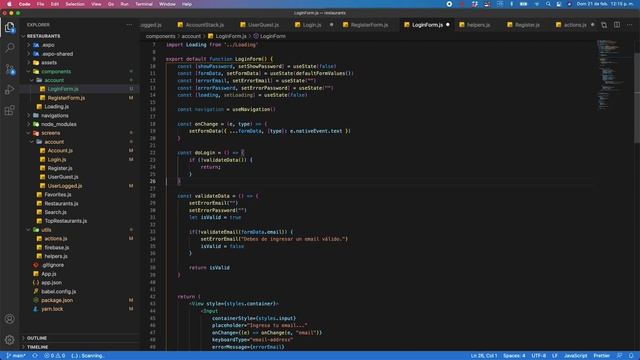Open TopRestaurants.js in the explorer
This screenshot has width=640, height=360.
[65, 221]
